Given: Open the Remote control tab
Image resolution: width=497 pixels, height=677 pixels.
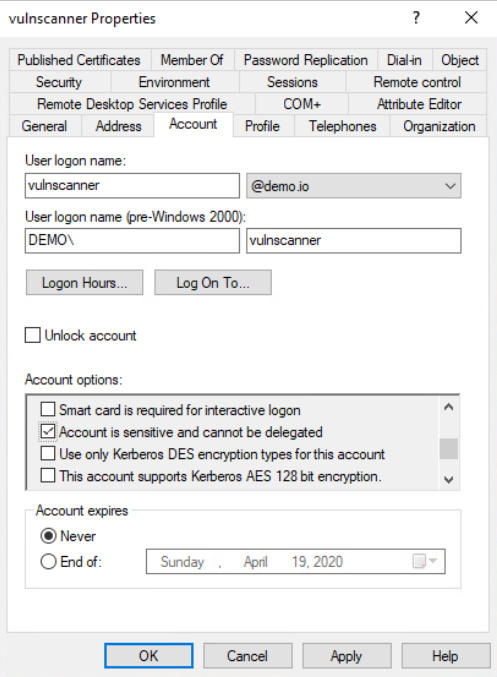Looking at the screenshot, I should (x=417, y=82).
